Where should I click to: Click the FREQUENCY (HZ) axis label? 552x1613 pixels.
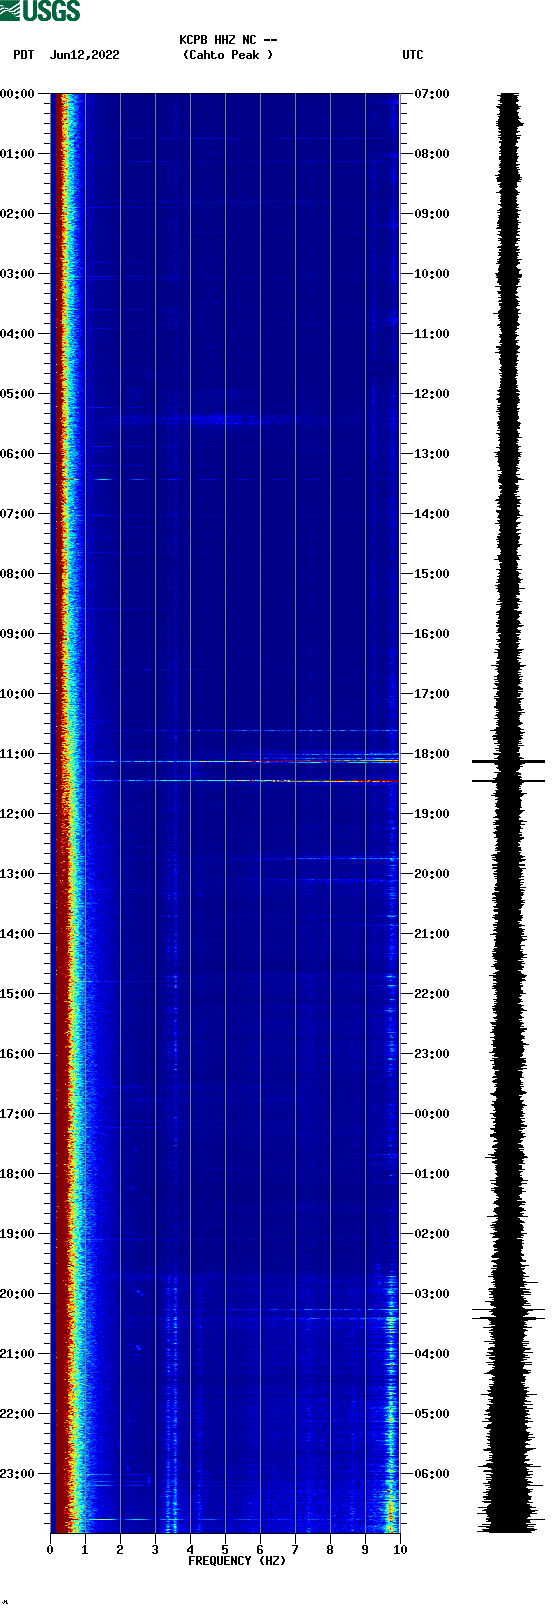(x=237, y=1561)
